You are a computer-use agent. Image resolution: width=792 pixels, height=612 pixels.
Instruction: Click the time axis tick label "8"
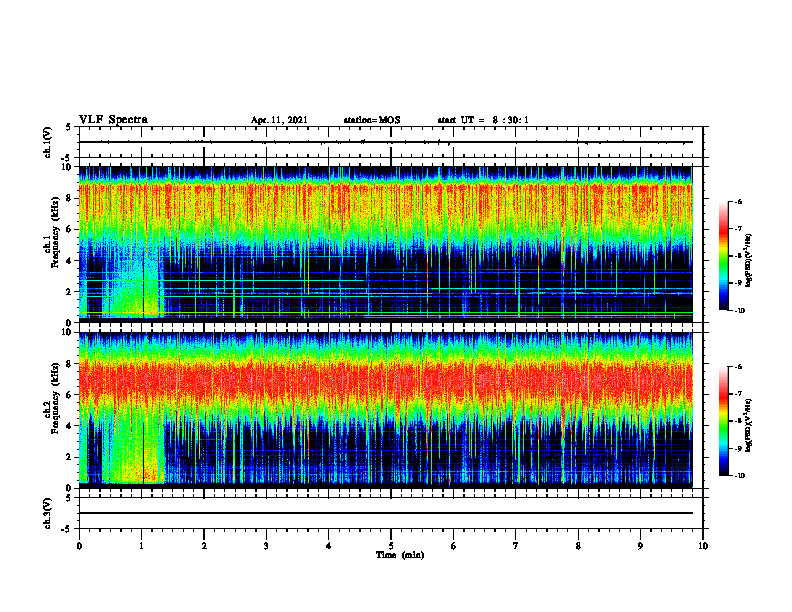click(x=578, y=546)
